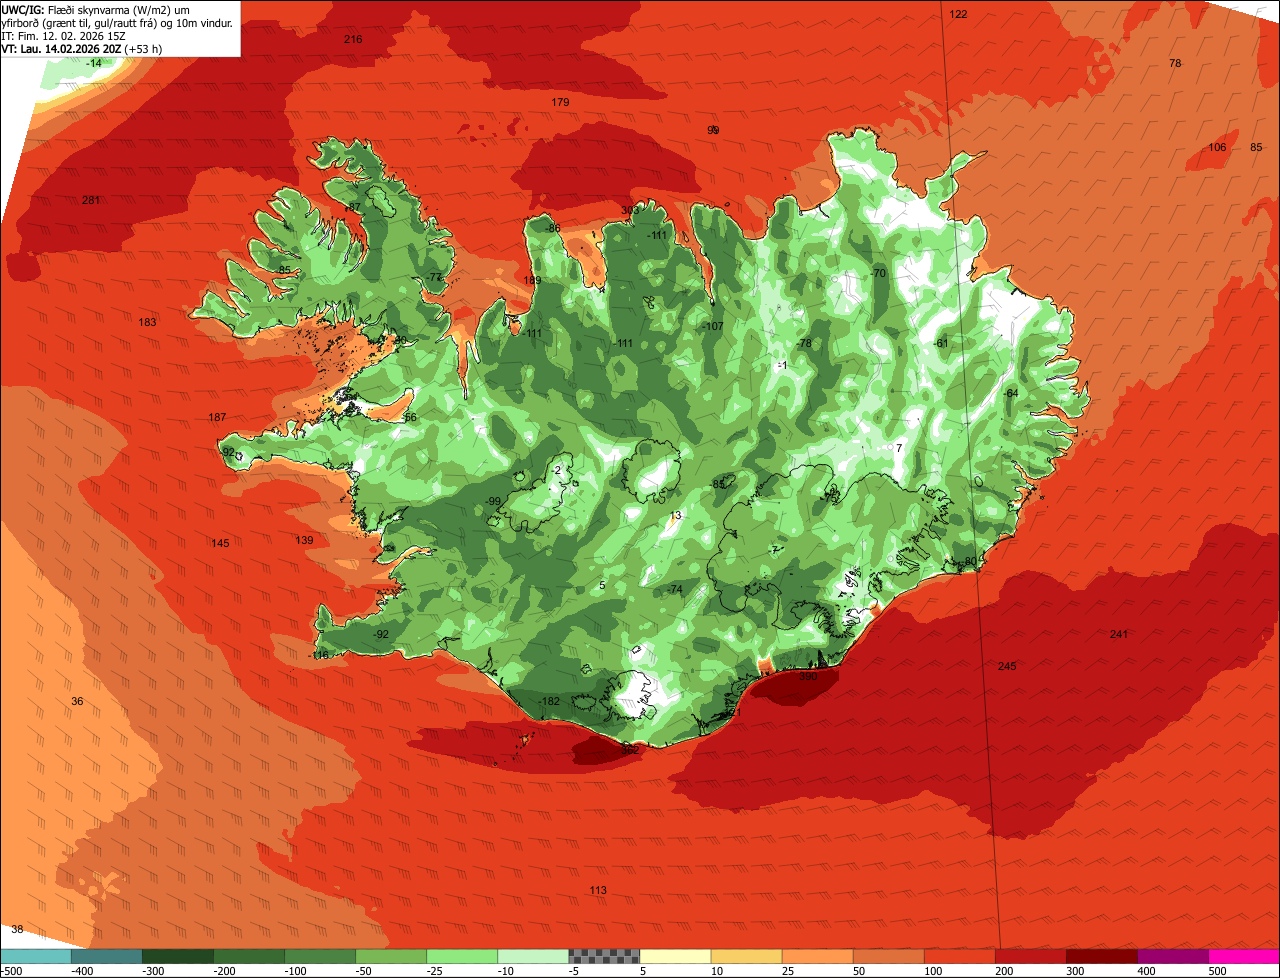Viewport: 1280px width, 978px height.
Task: Click the map value 113
Action: pyautogui.click(x=598, y=891)
